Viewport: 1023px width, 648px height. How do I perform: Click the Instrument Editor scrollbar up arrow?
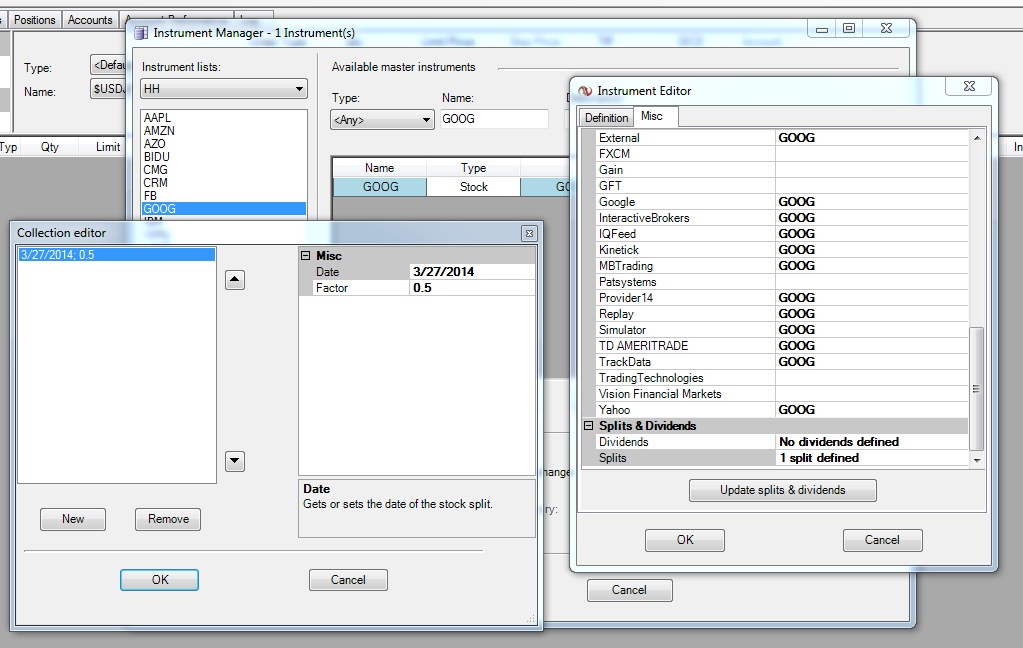point(977,138)
